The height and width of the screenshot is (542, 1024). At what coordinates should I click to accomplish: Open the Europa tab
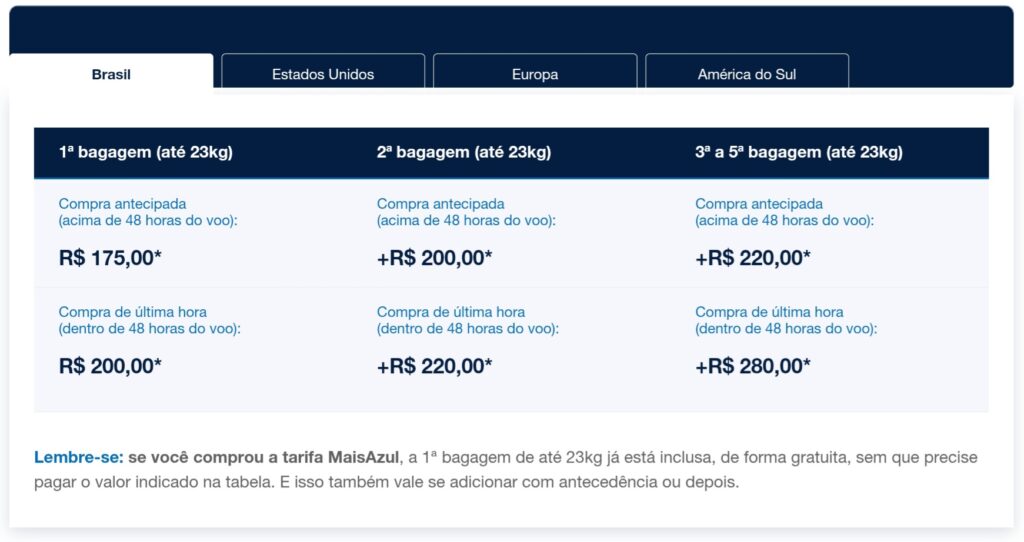535,74
